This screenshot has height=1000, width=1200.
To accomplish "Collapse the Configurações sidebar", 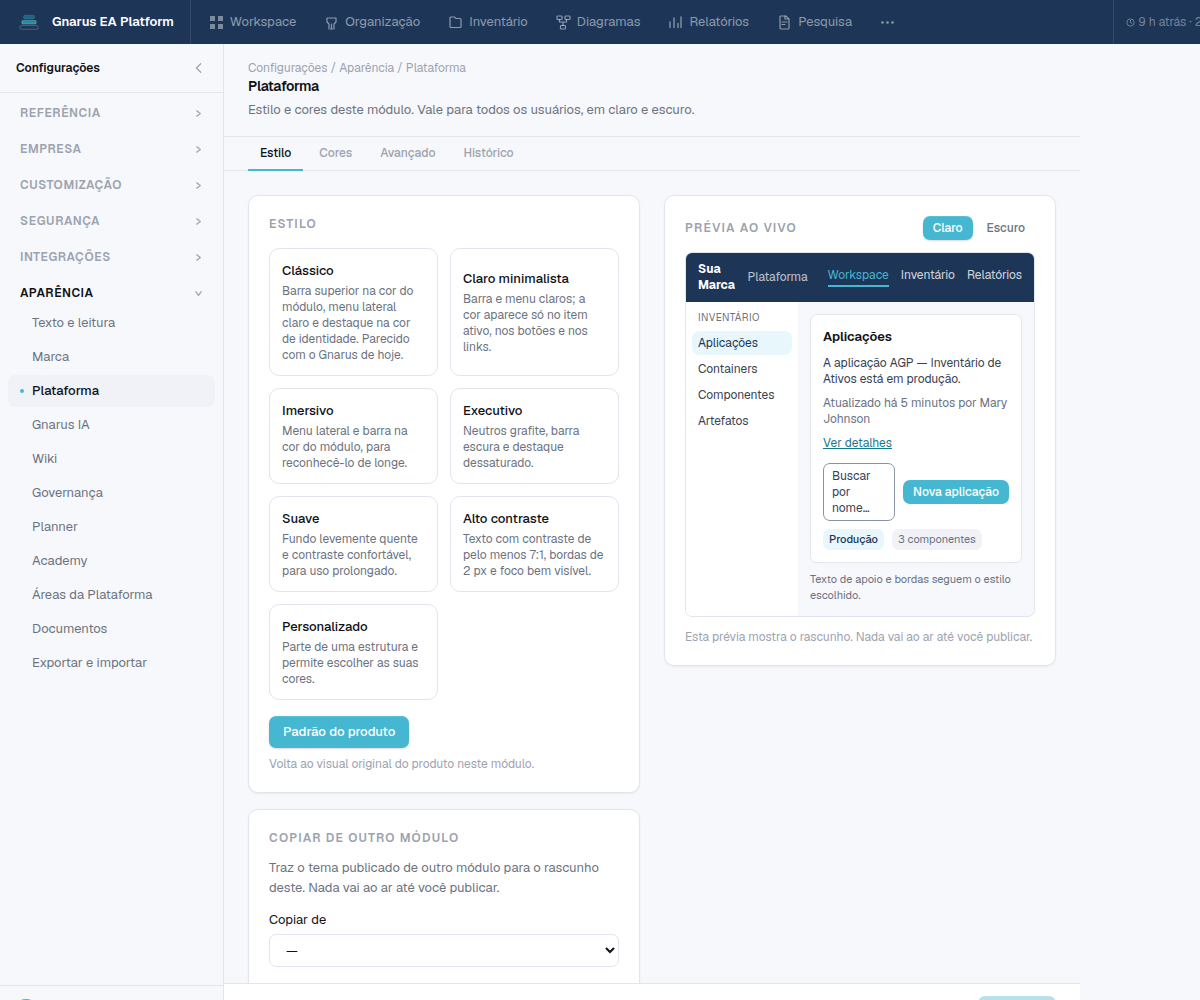I will click(198, 68).
